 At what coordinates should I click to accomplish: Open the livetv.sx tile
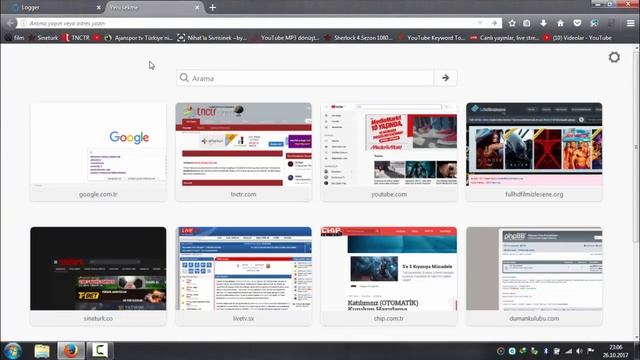coord(244,276)
